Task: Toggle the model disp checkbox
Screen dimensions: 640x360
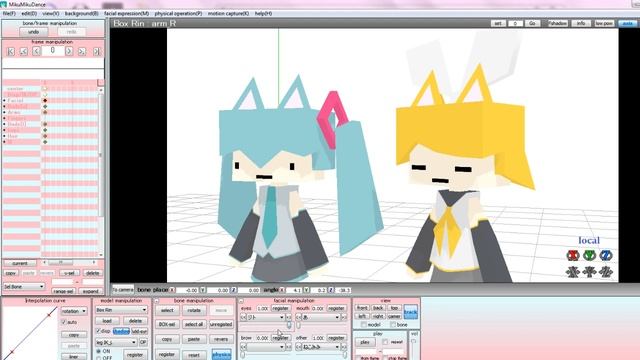Action: click(98, 331)
